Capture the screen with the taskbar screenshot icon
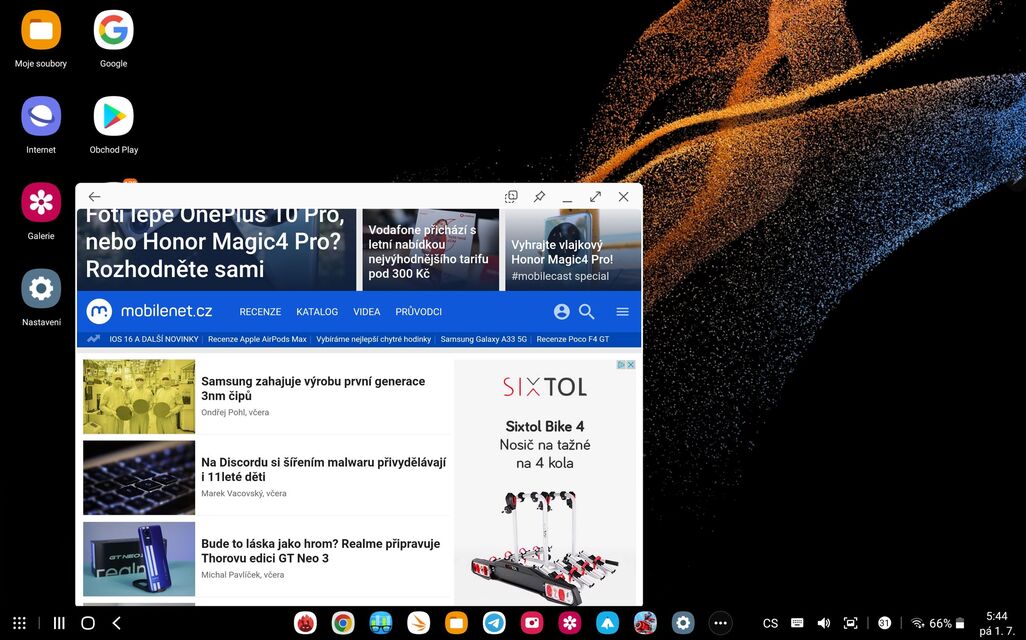The width and height of the screenshot is (1026, 640). pos(851,622)
